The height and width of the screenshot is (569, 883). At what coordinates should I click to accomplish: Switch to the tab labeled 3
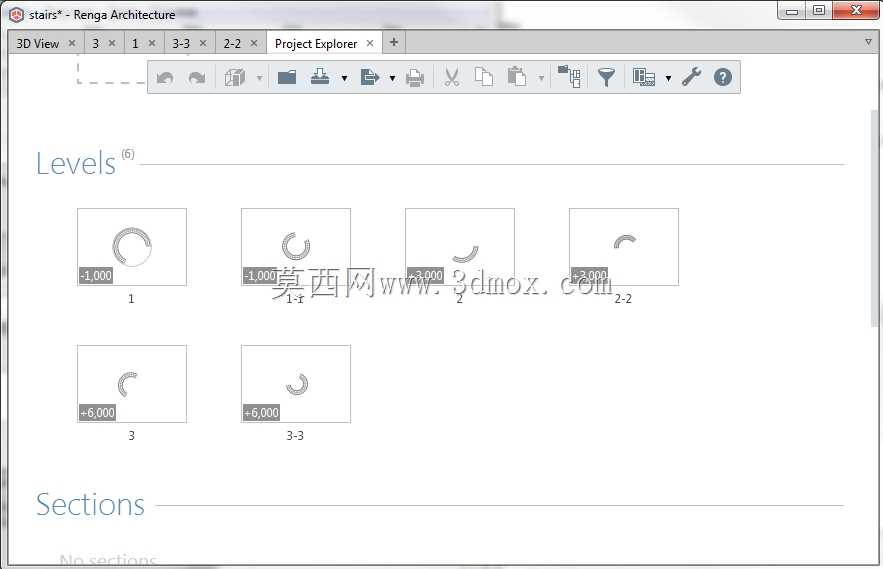coord(96,43)
